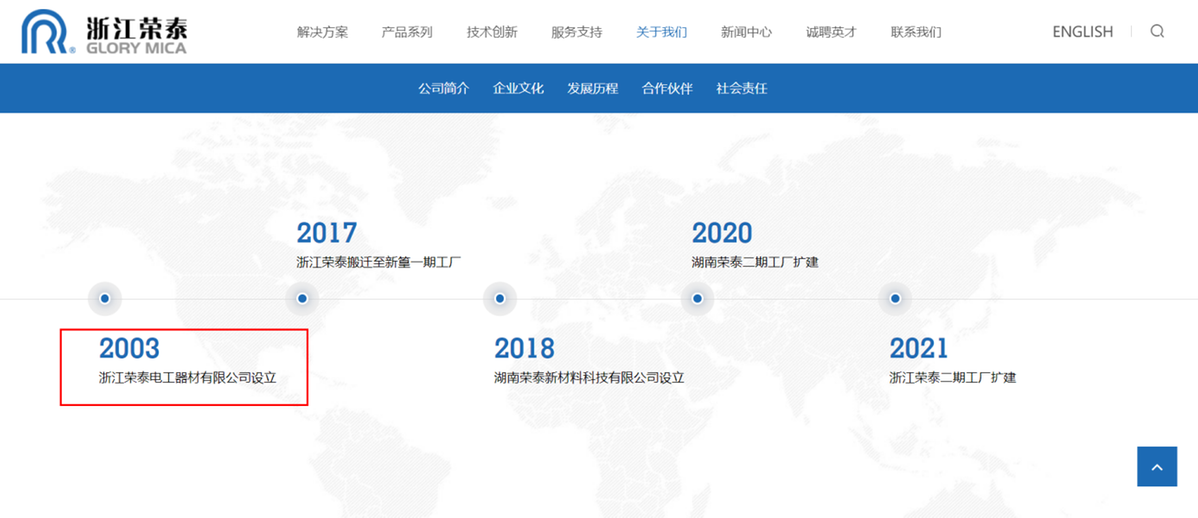Click text 浙江荣泰二期工厂扩建
The image size is (1198, 518).
pyautogui.click(x=953, y=377)
